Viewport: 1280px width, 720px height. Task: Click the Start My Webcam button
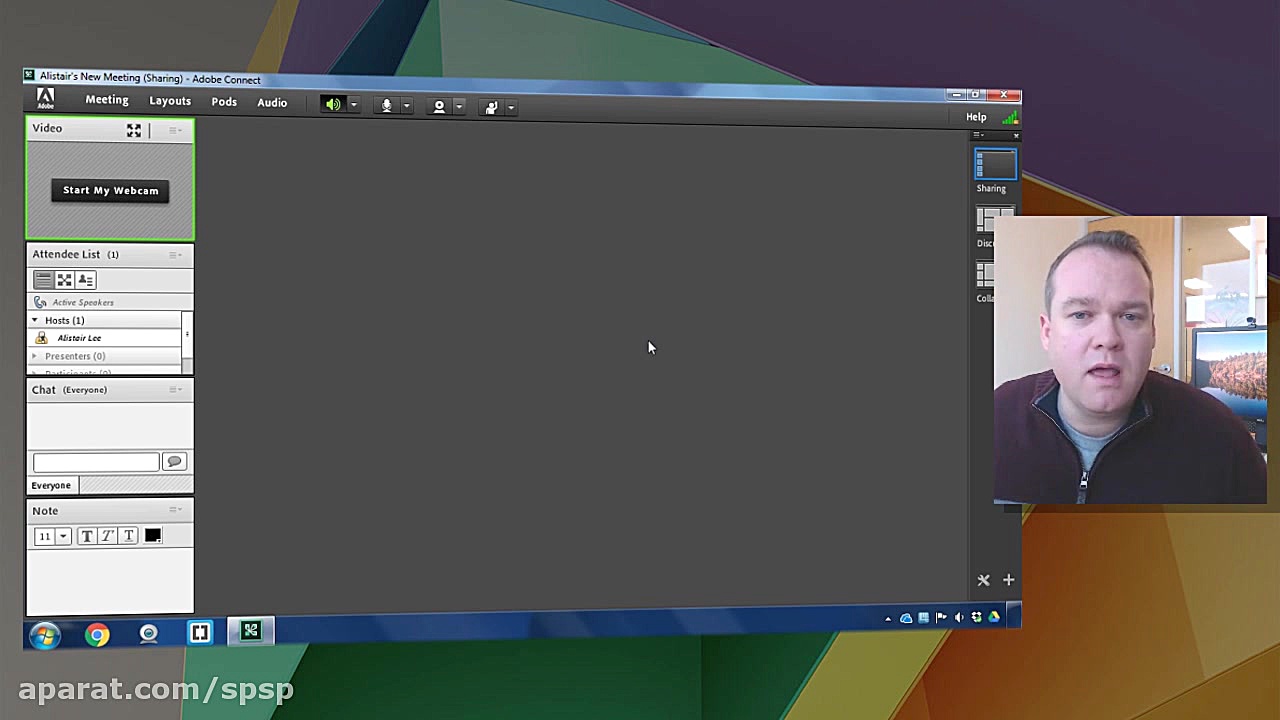tap(110, 190)
